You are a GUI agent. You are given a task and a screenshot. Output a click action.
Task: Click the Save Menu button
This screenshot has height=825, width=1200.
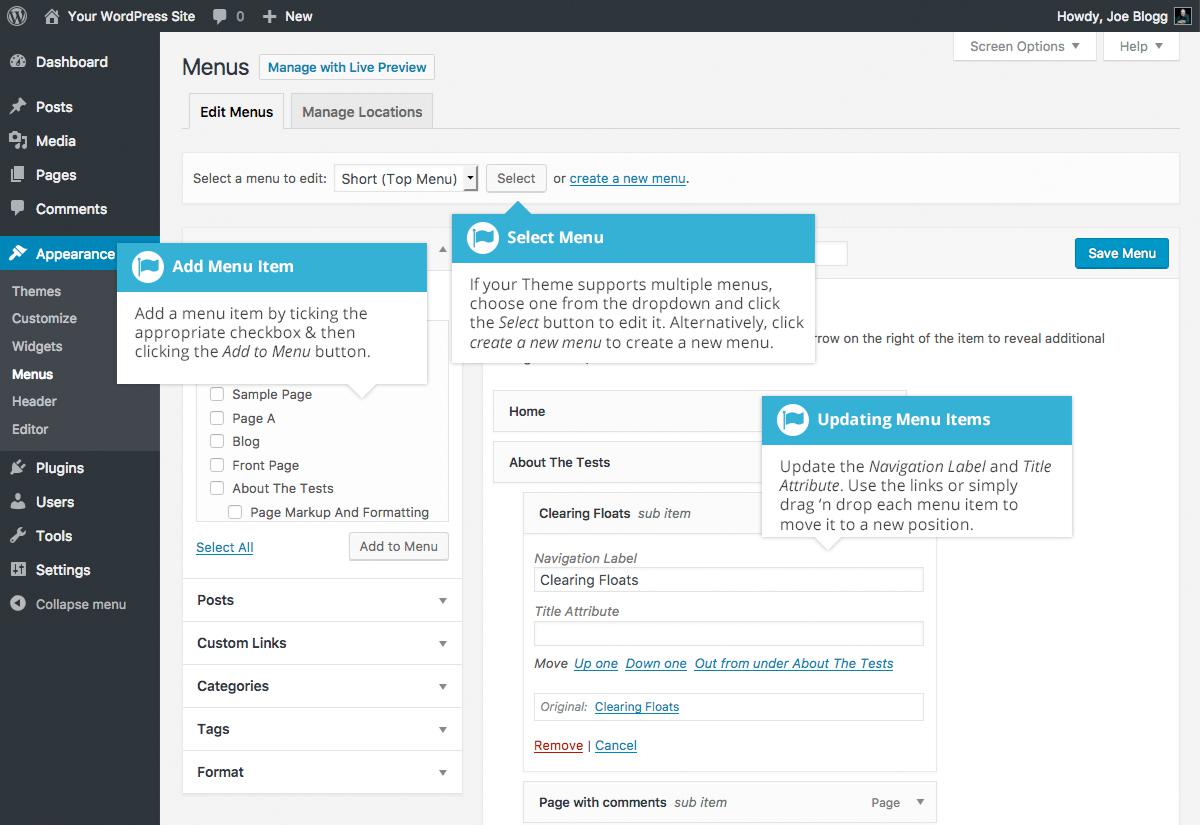click(1121, 253)
